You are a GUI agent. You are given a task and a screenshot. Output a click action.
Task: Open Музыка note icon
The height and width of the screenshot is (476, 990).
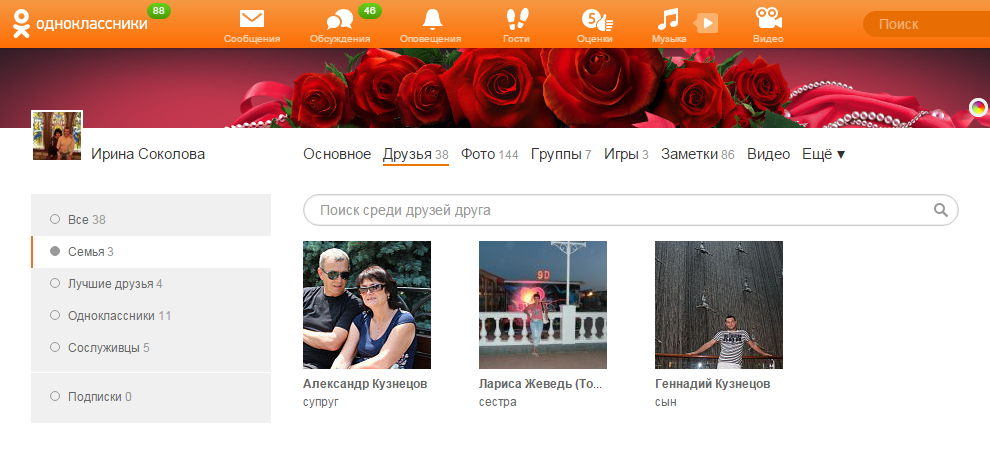668,19
